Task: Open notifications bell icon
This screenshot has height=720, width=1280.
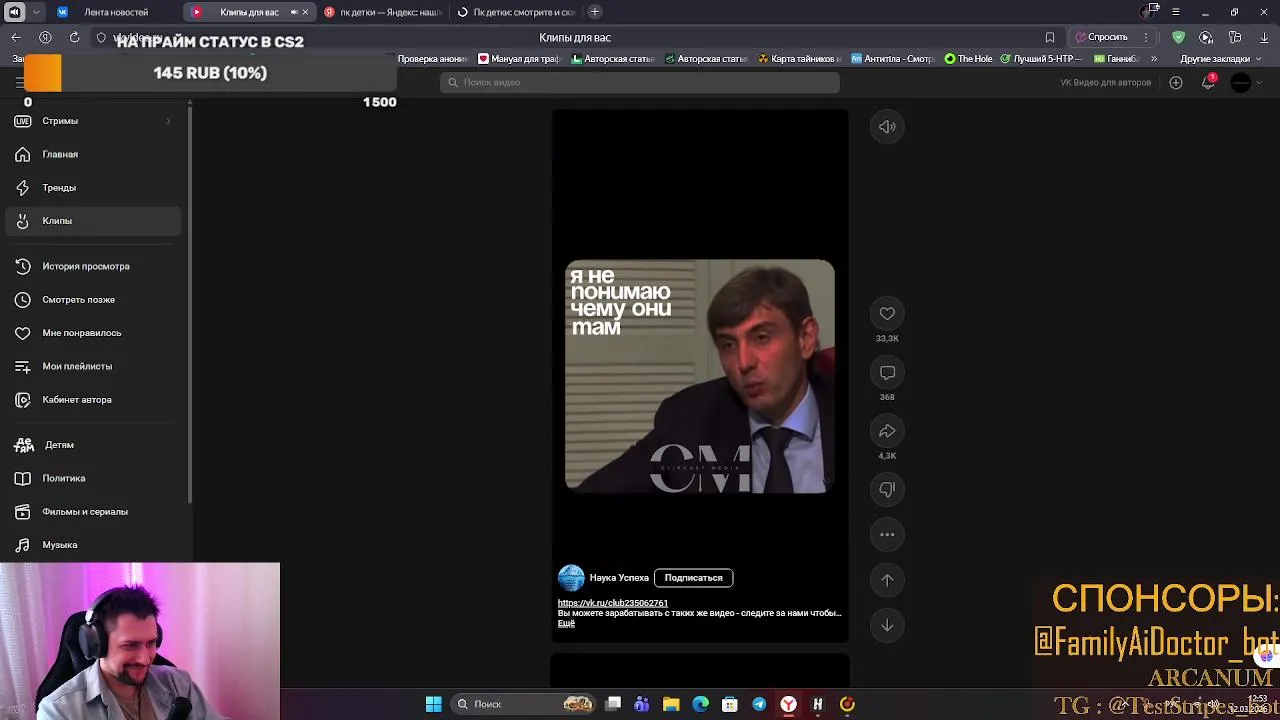Action: tap(1208, 82)
